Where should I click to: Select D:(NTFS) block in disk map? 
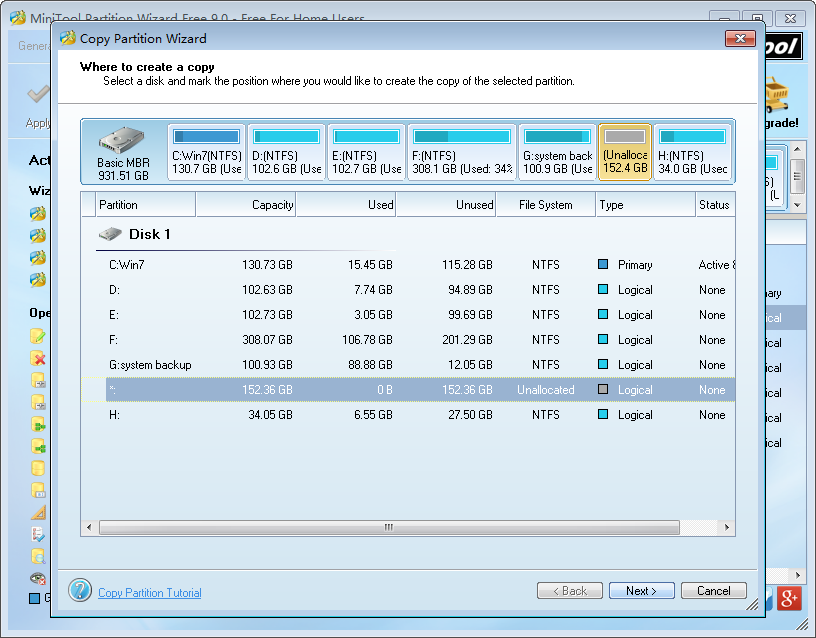[x=286, y=152]
